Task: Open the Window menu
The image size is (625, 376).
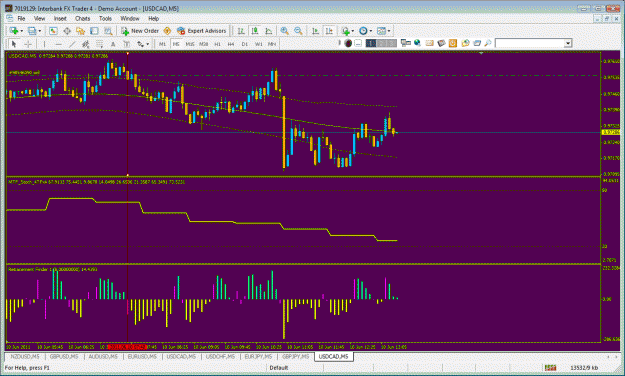Action: [130, 18]
